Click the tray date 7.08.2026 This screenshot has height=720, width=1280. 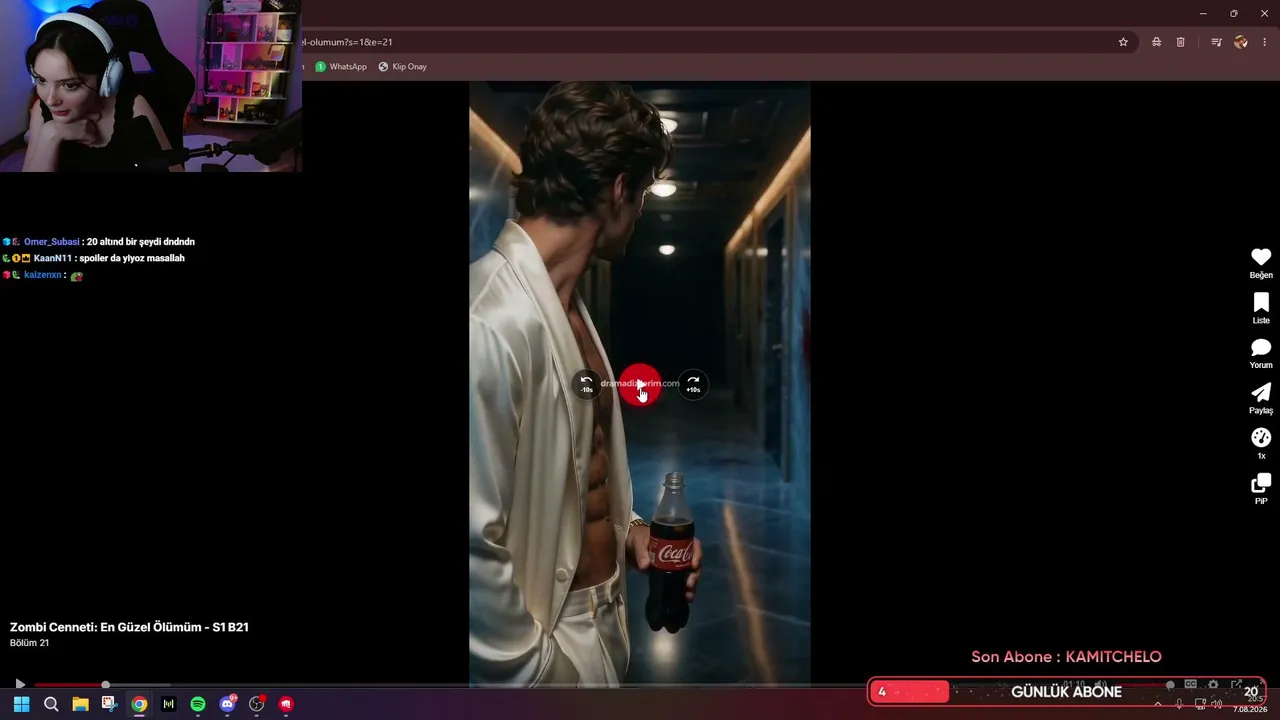pyautogui.click(x=1250, y=709)
